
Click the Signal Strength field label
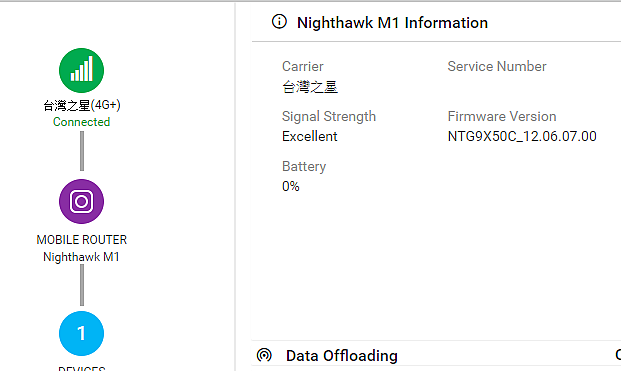(329, 117)
